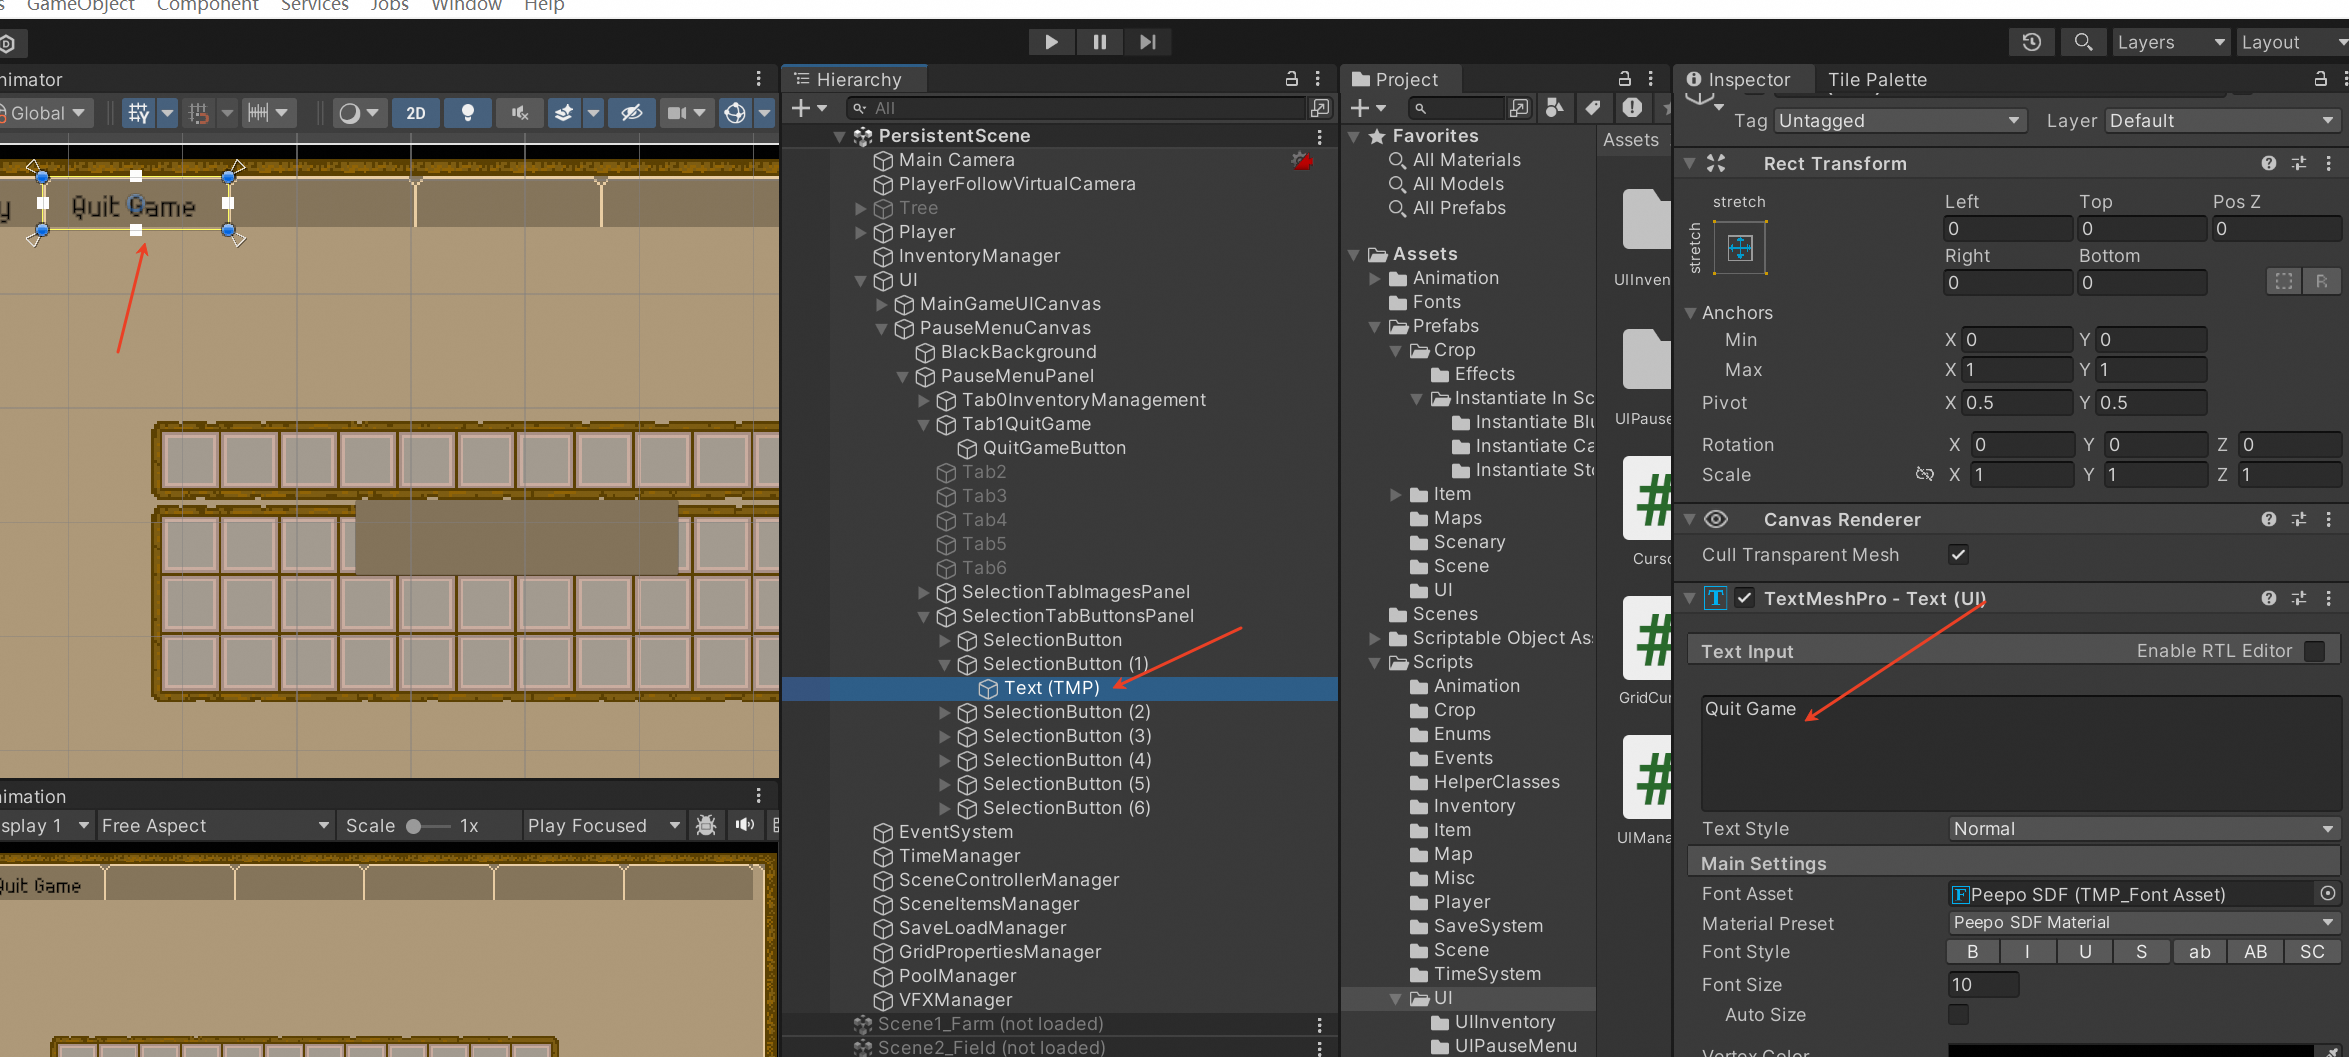Click the anchor presets stretch box
Screen dimensions: 2349x1057
[1740, 248]
